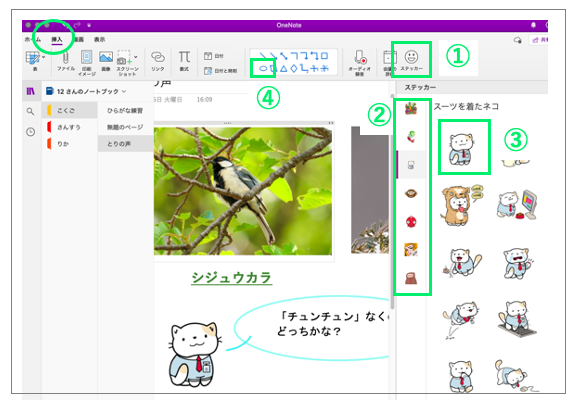Choose the red bug sticker category

[411, 222]
